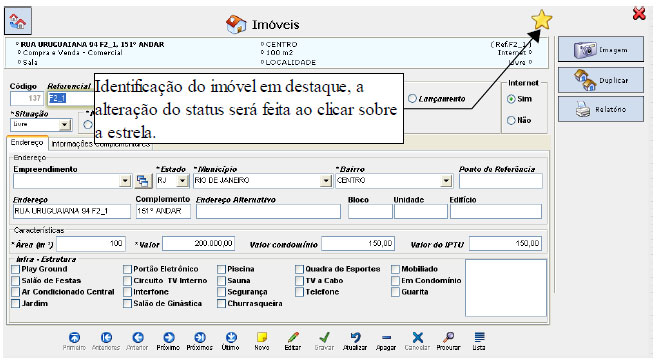Click the Valor do IPTU field
The height and width of the screenshot is (361, 657).
[x=505, y=244]
